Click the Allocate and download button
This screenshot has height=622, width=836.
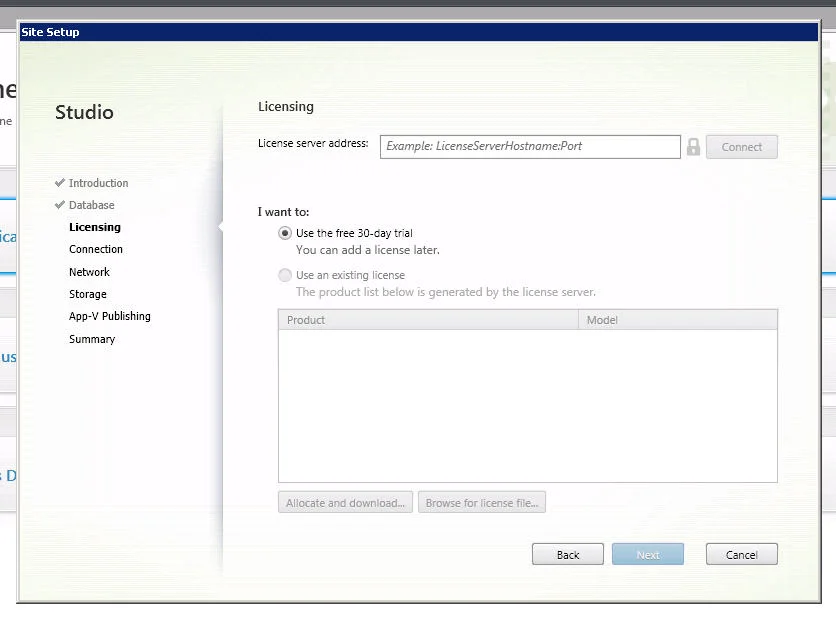point(345,503)
